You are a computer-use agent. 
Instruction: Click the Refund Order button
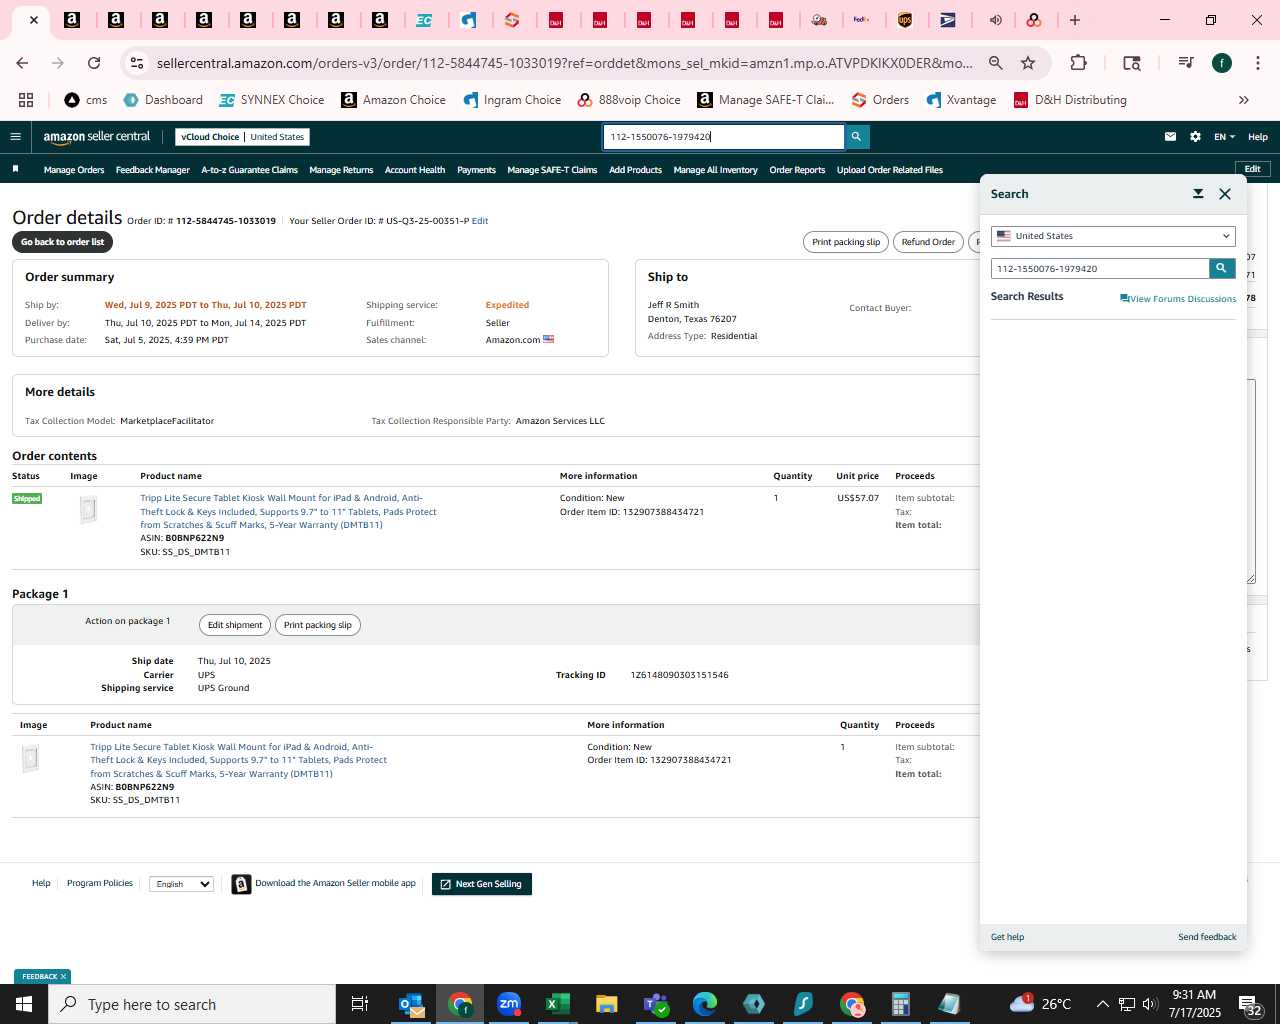928,242
